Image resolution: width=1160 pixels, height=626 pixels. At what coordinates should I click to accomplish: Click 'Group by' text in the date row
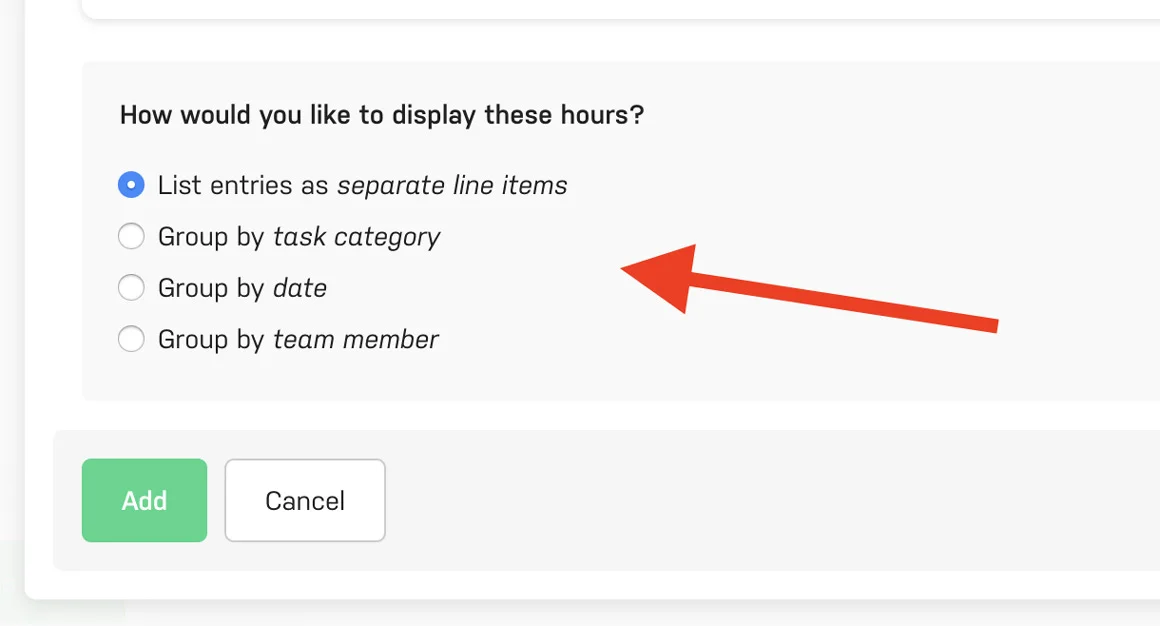point(211,288)
